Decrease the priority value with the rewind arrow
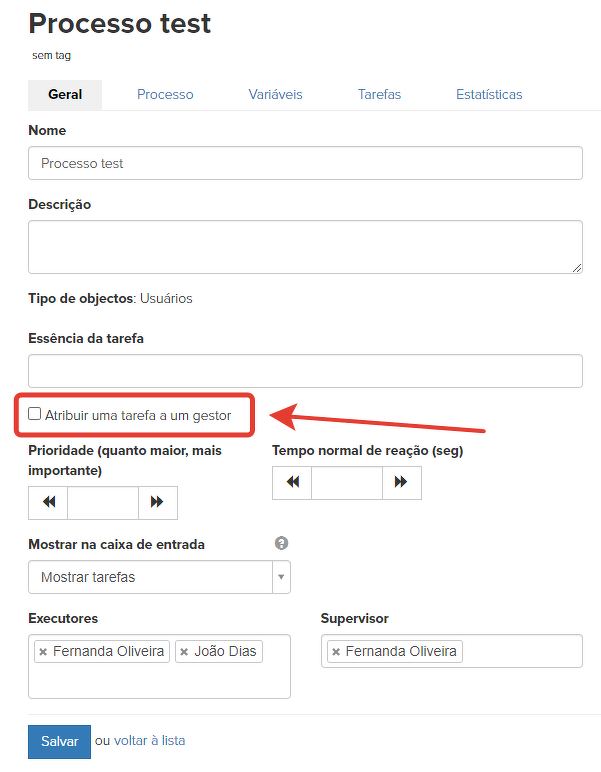Image resolution: width=601 pixels, height=772 pixels. pyautogui.click(x=49, y=502)
